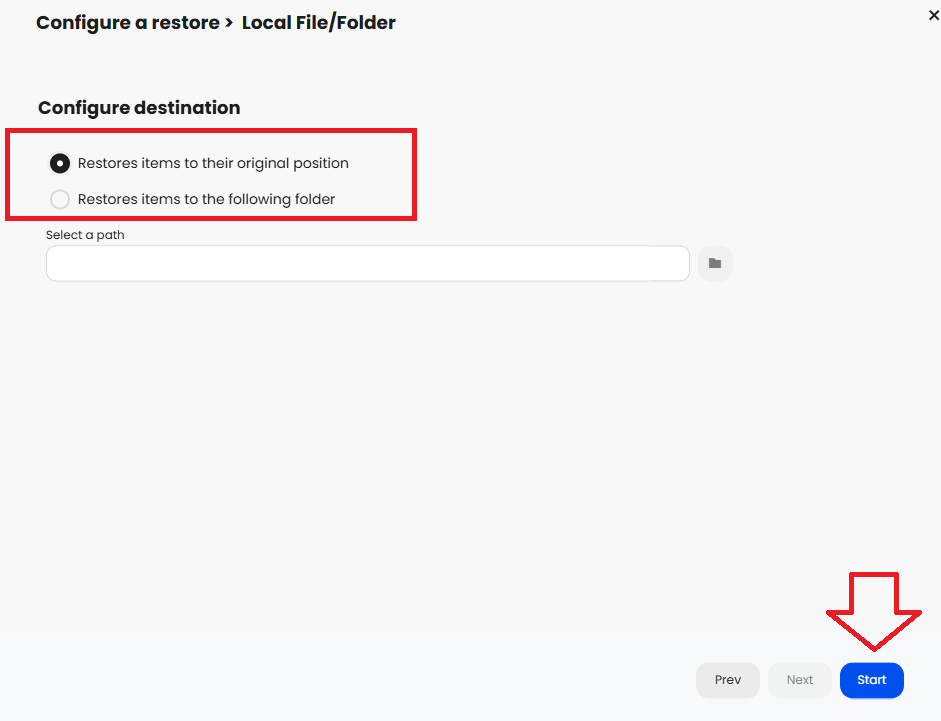
Task: Click the red arrow pointing at Start
Action: [x=873, y=610]
